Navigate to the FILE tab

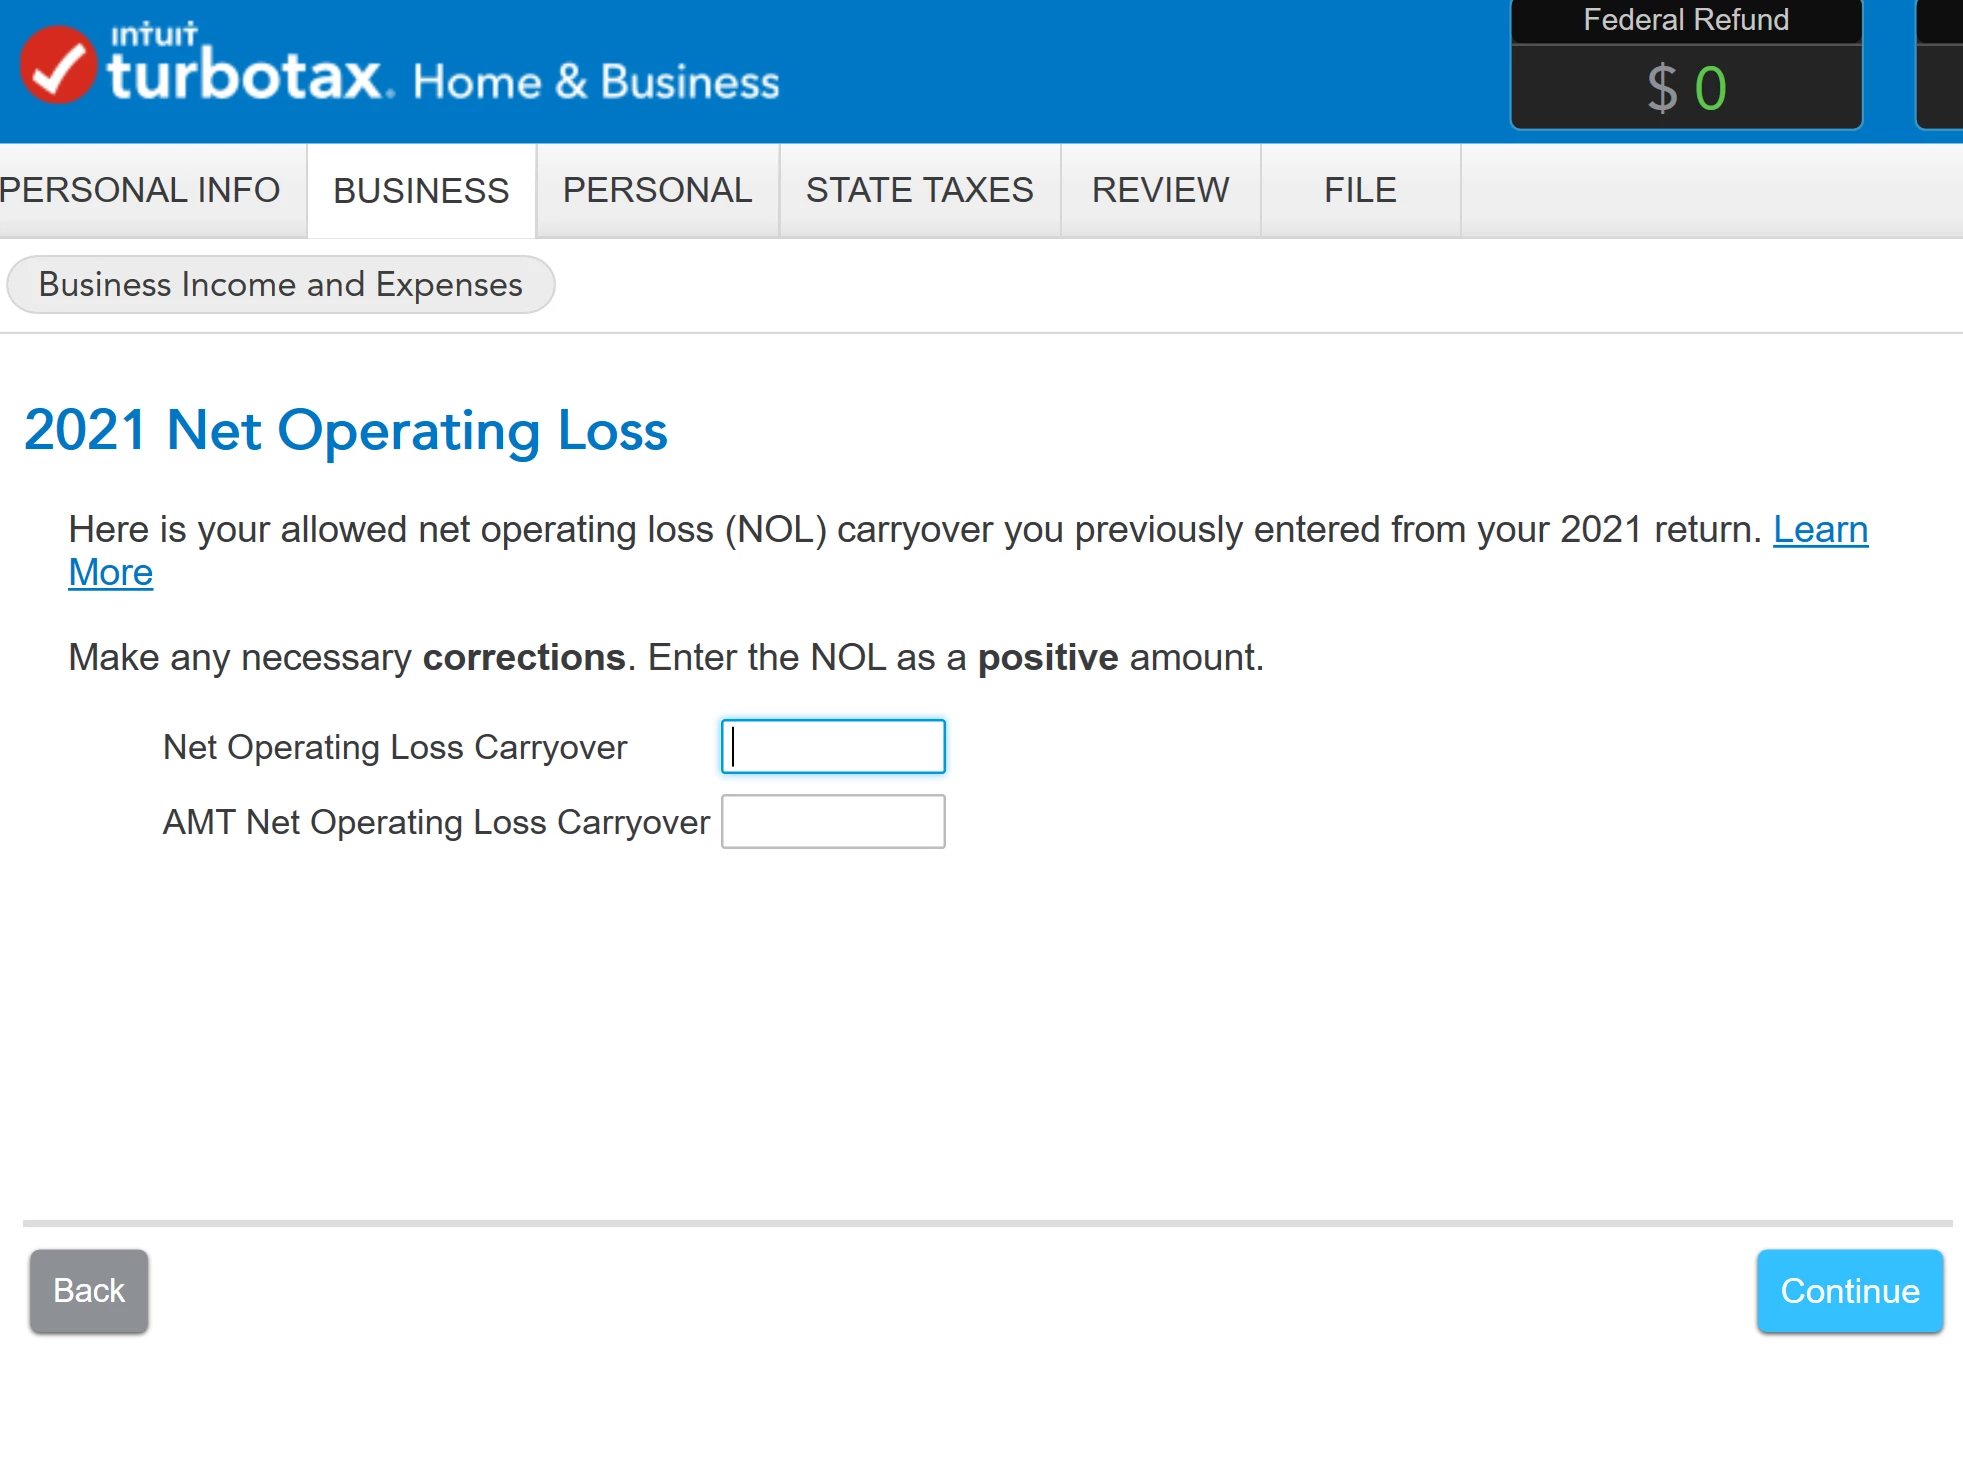1360,190
